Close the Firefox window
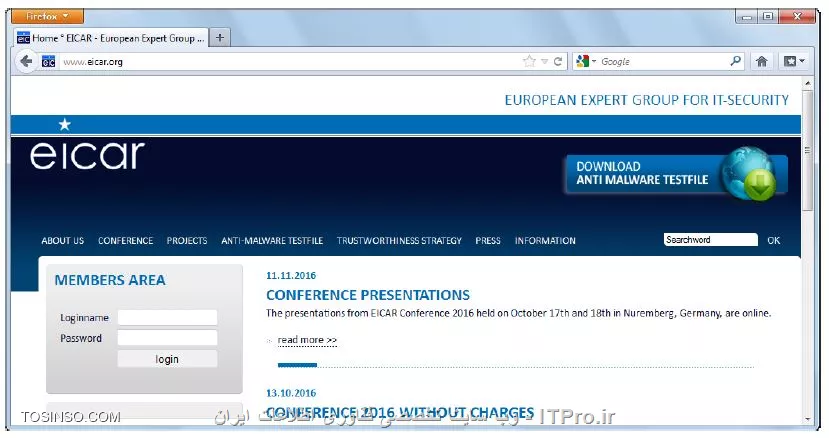829x438 pixels. [x=797, y=16]
